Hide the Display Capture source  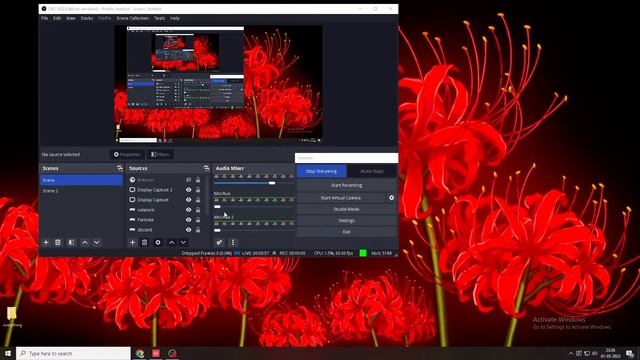point(188,200)
